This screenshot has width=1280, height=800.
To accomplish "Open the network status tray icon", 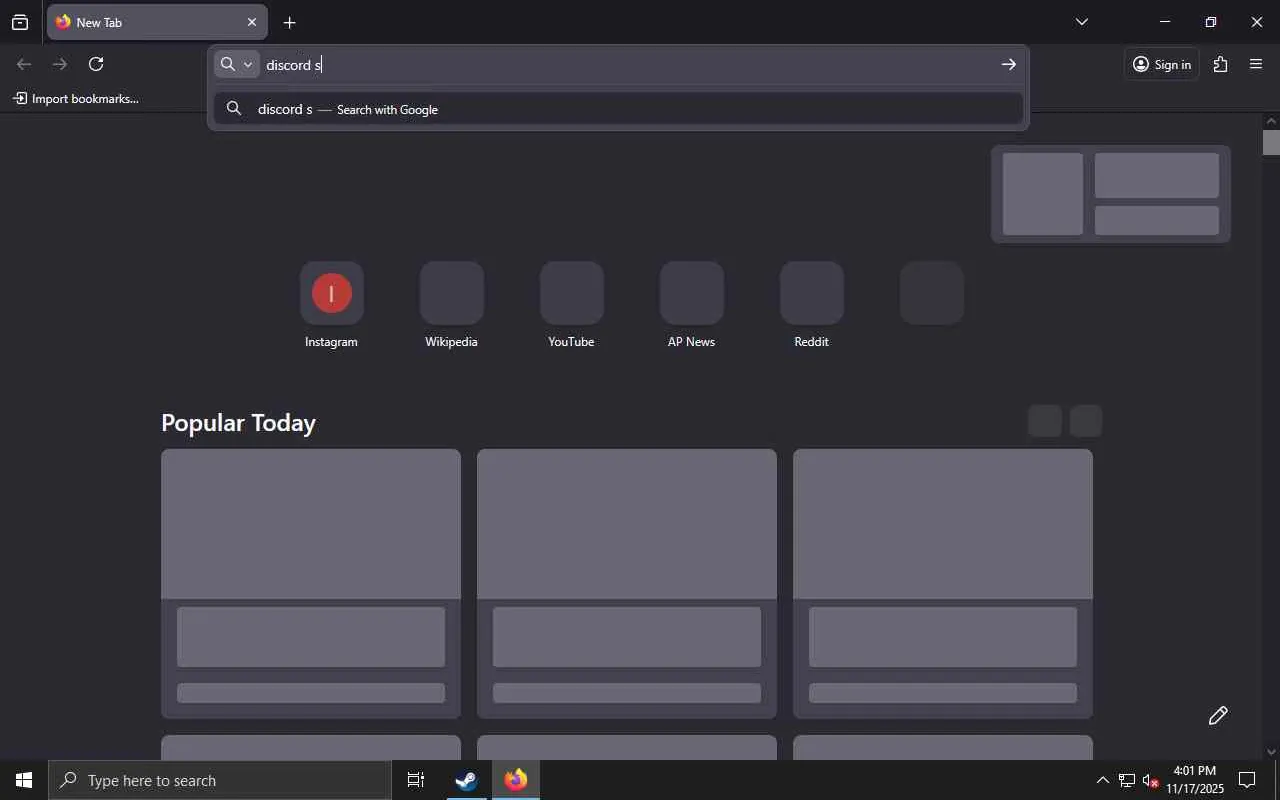I will 1126,780.
